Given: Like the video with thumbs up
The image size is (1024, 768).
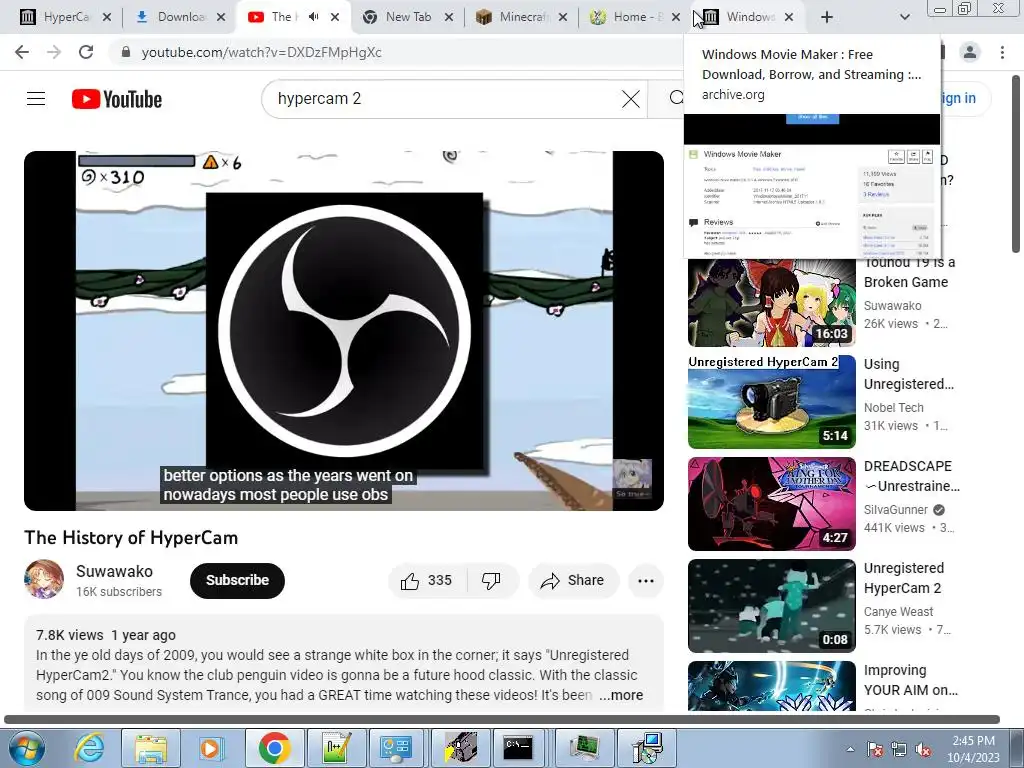Looking at the screenshot, I should coord(426,581).
